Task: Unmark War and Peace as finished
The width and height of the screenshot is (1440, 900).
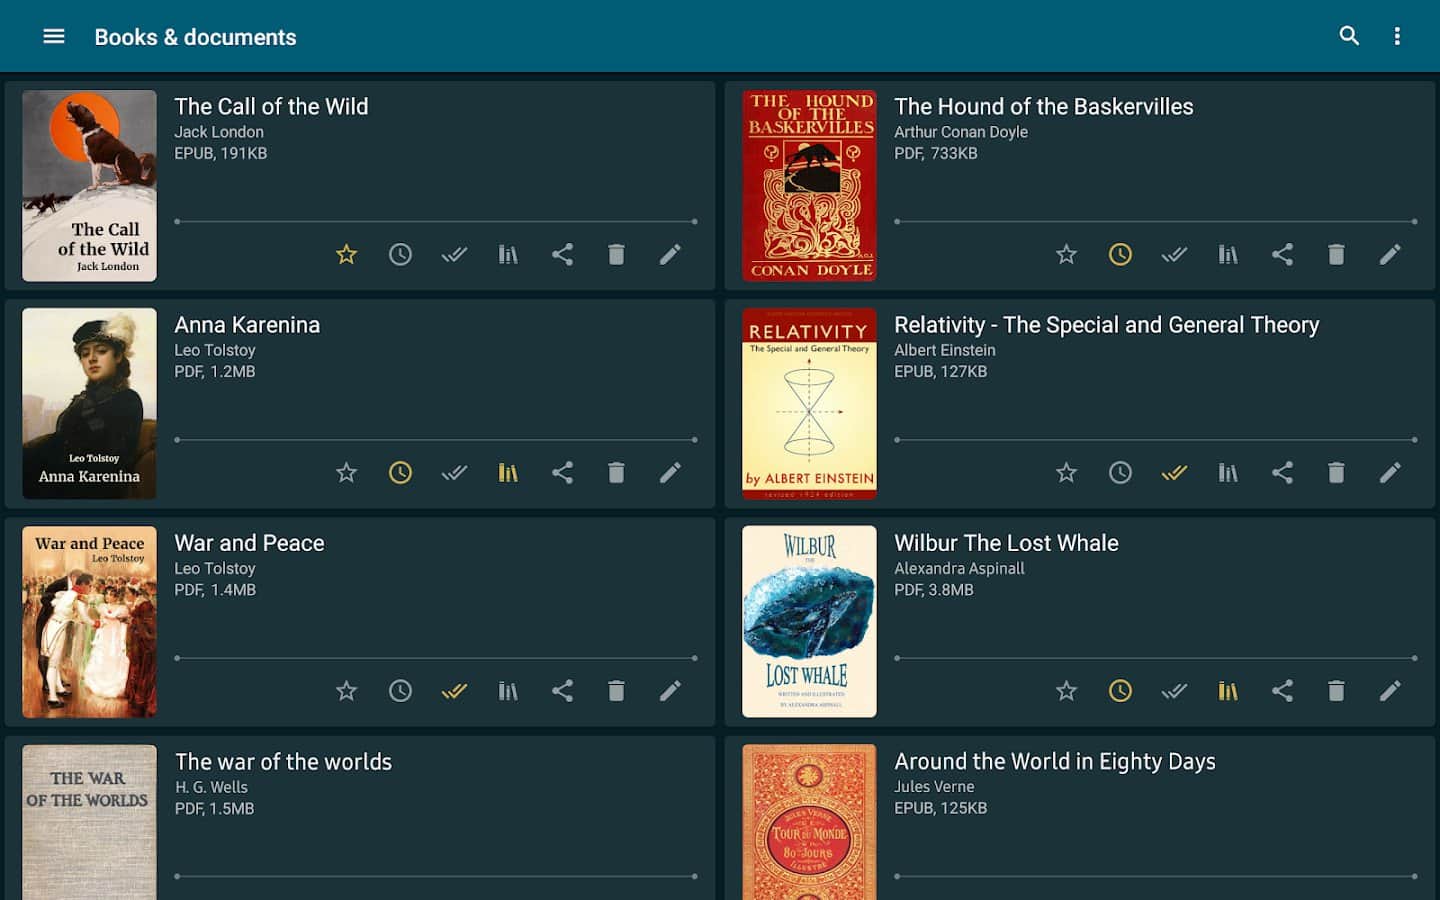Action: click(454, 691)
